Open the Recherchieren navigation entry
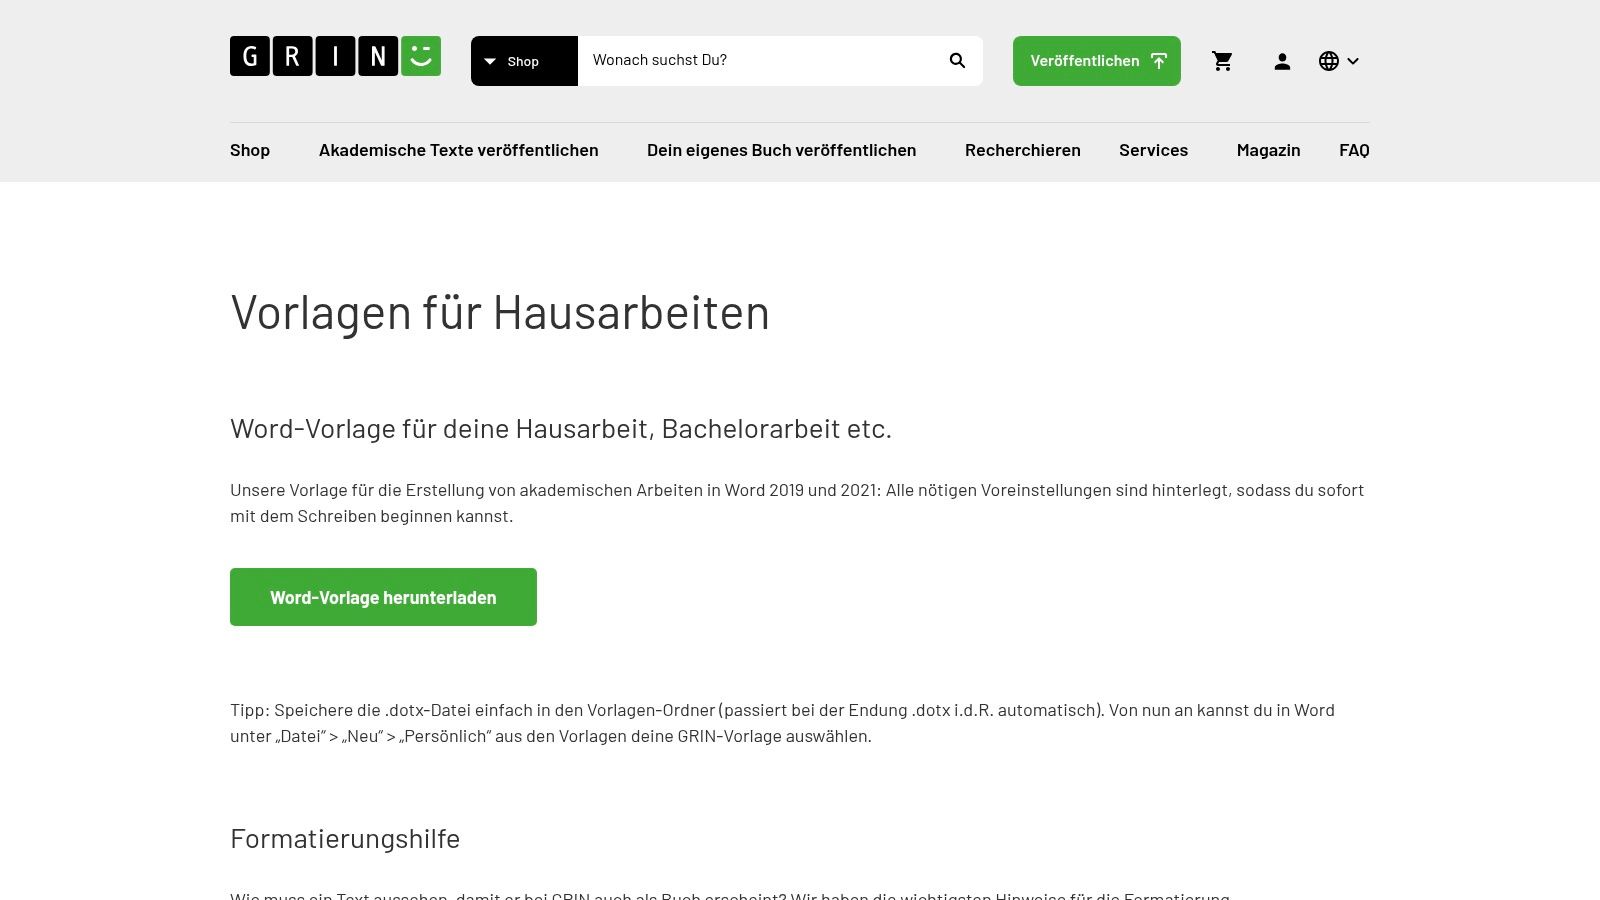This screenshot has width=1600, height=900. [x=1022, y=150]
